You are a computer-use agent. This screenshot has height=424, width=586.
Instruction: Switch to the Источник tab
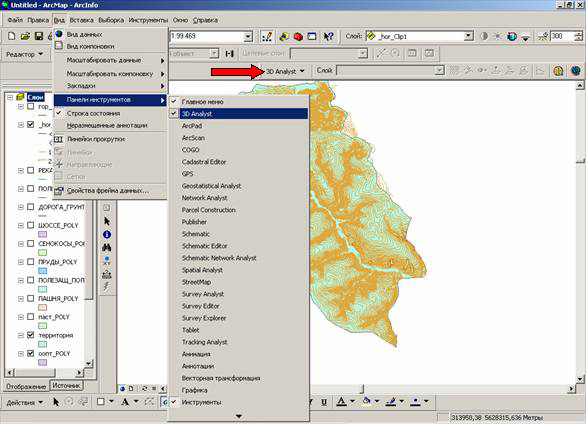click(66, 386)
